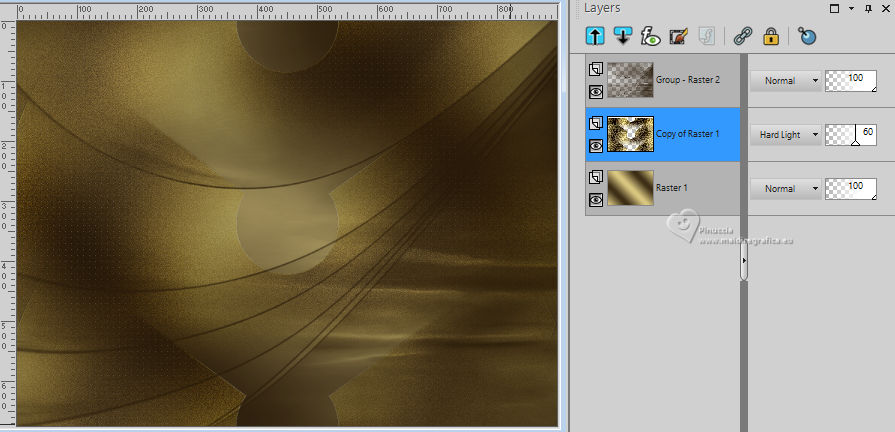Click the Move Layer Down arrow icon
The height and width of the screenshot is (432, 895).
coord(622,36)
